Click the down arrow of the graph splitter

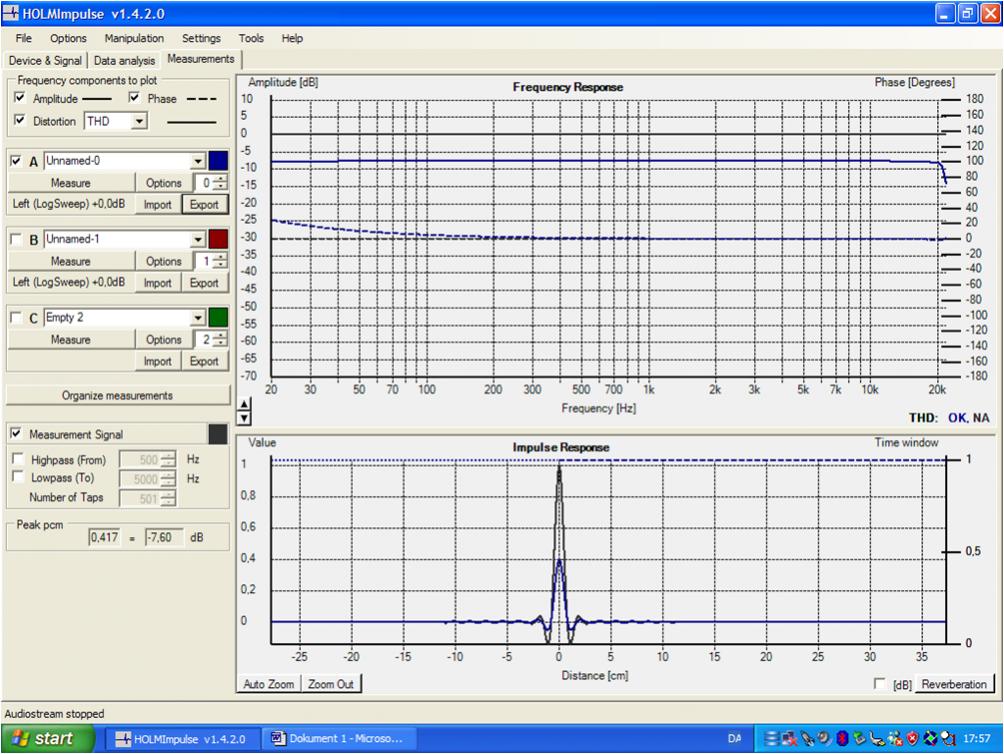click(x=244, y=418)
